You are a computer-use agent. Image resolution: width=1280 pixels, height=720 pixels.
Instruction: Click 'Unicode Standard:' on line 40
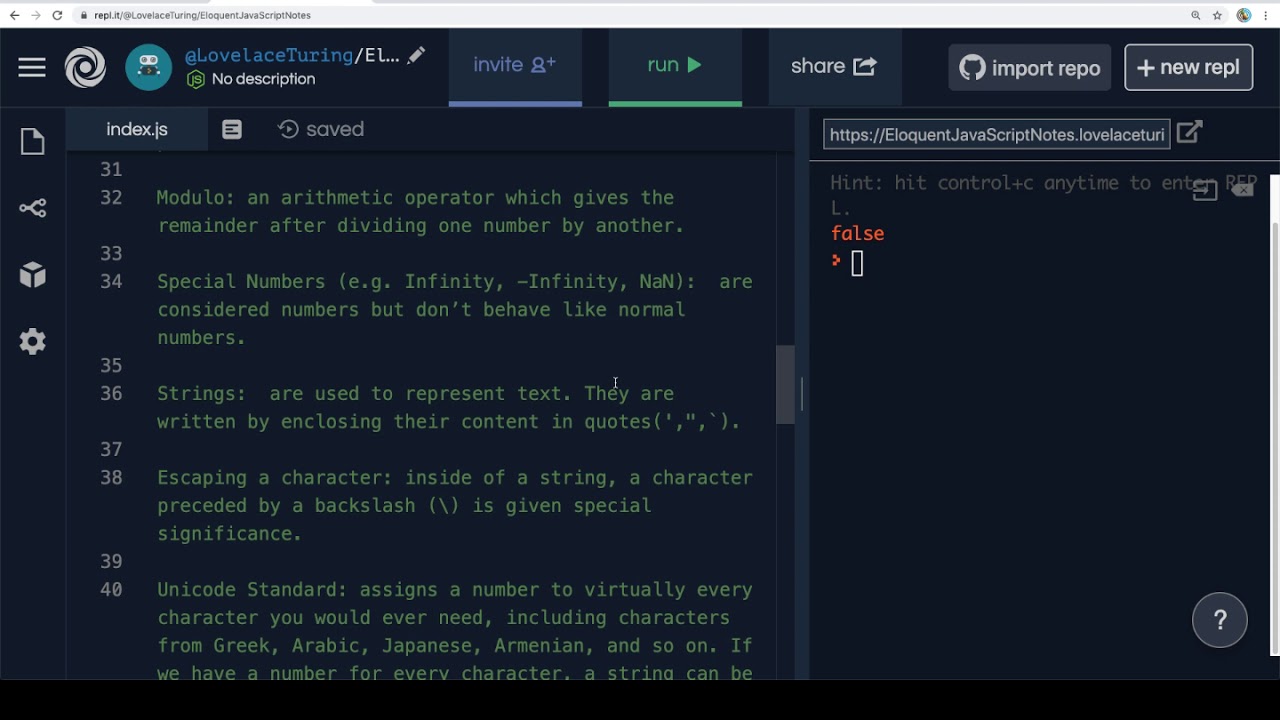click(252, 589)
